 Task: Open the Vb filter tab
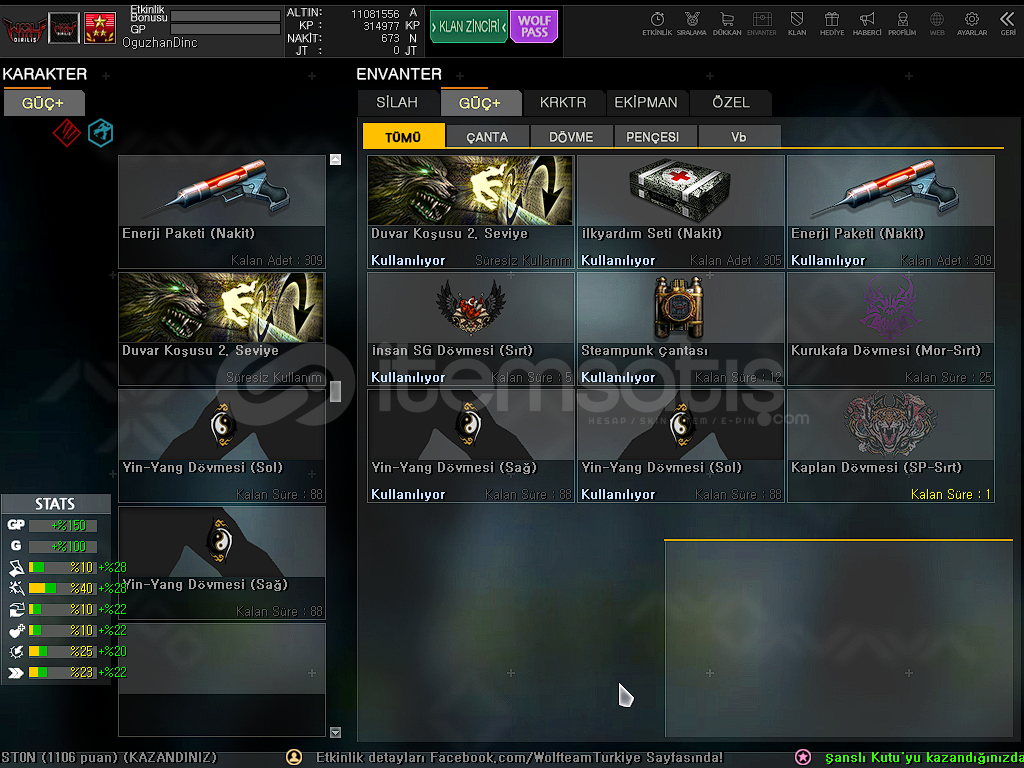click(x=739, y=136)
